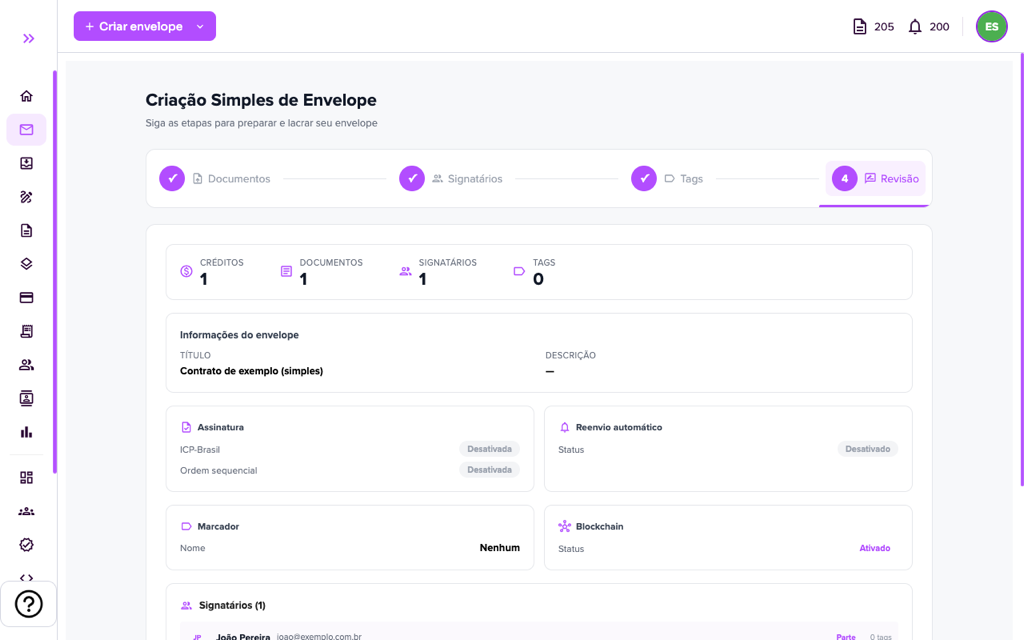Open the credit card billing icon
Screen dimensions: 1024x640
click(x=26, y=298)
